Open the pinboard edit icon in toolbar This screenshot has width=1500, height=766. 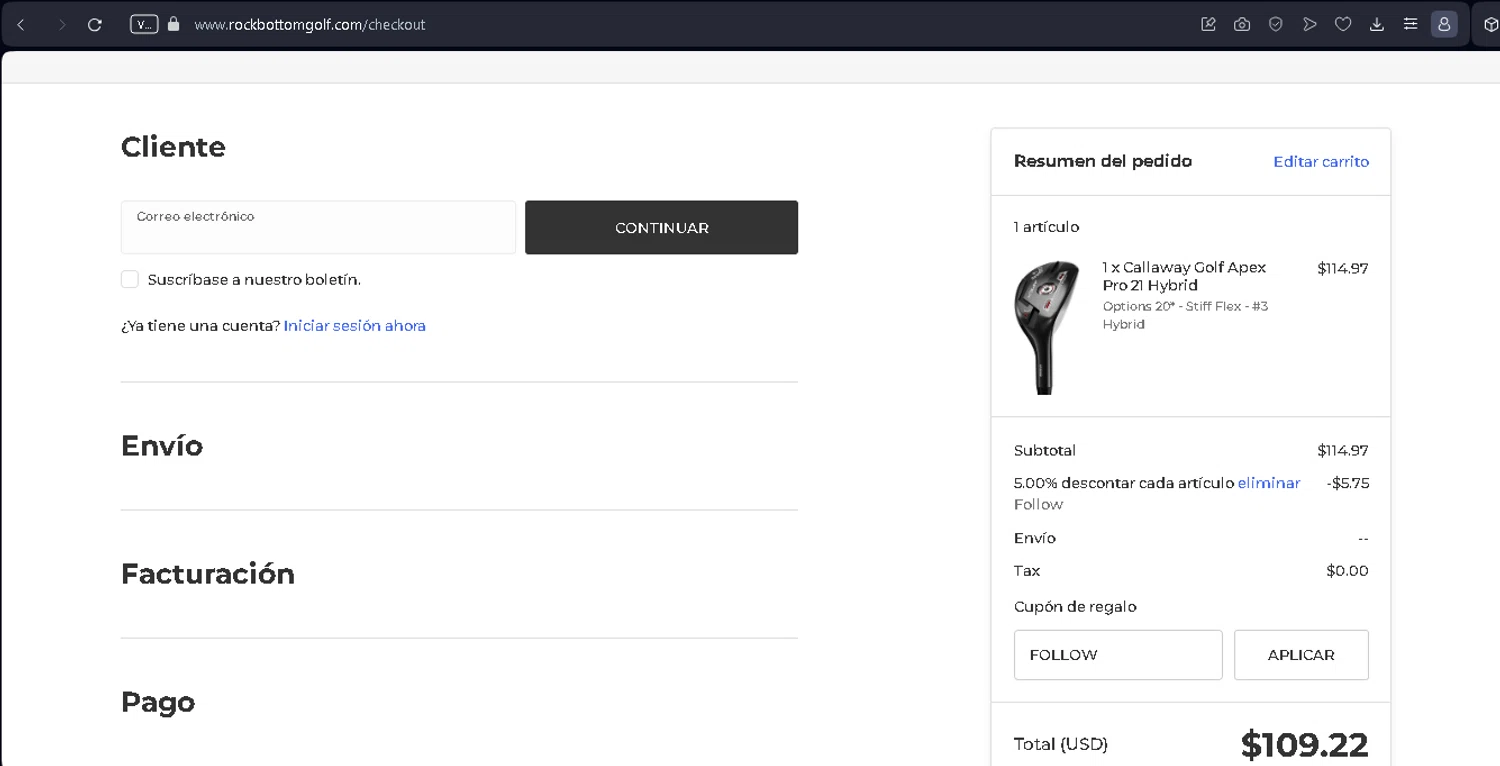pos(1208,24)
